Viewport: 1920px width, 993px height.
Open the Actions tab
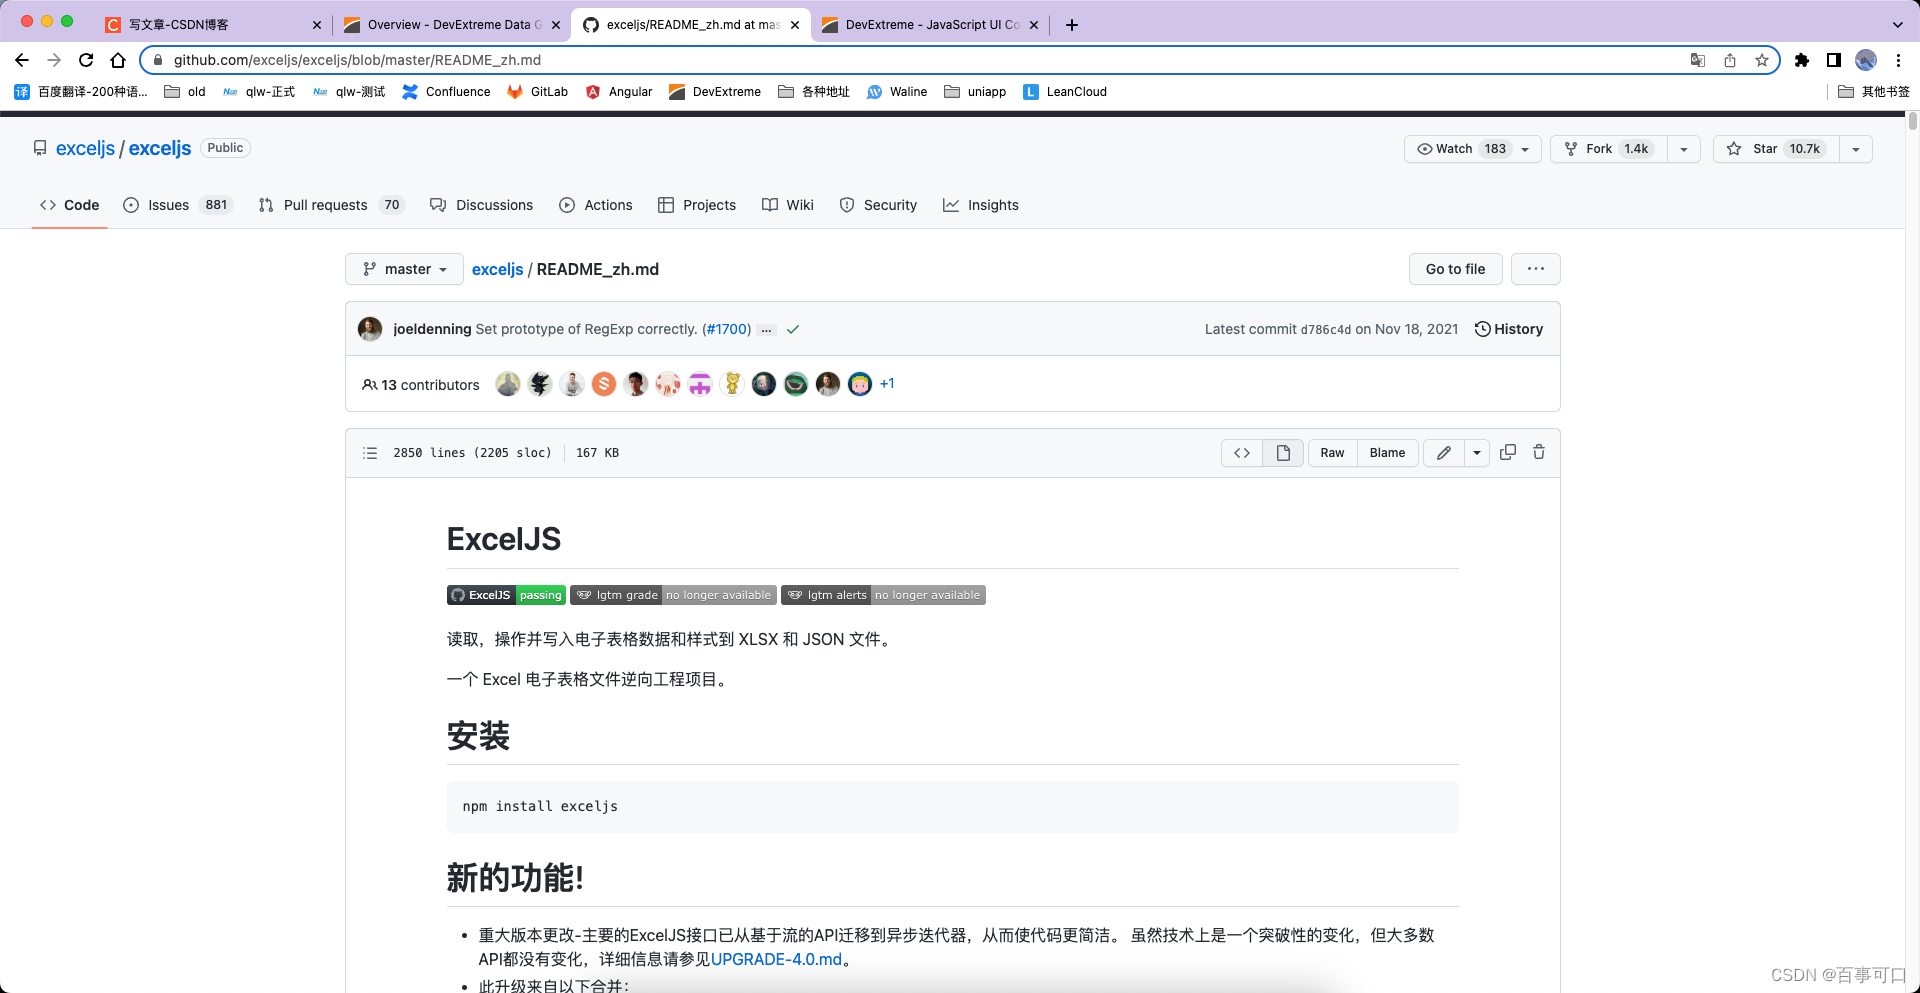[596, 205]
